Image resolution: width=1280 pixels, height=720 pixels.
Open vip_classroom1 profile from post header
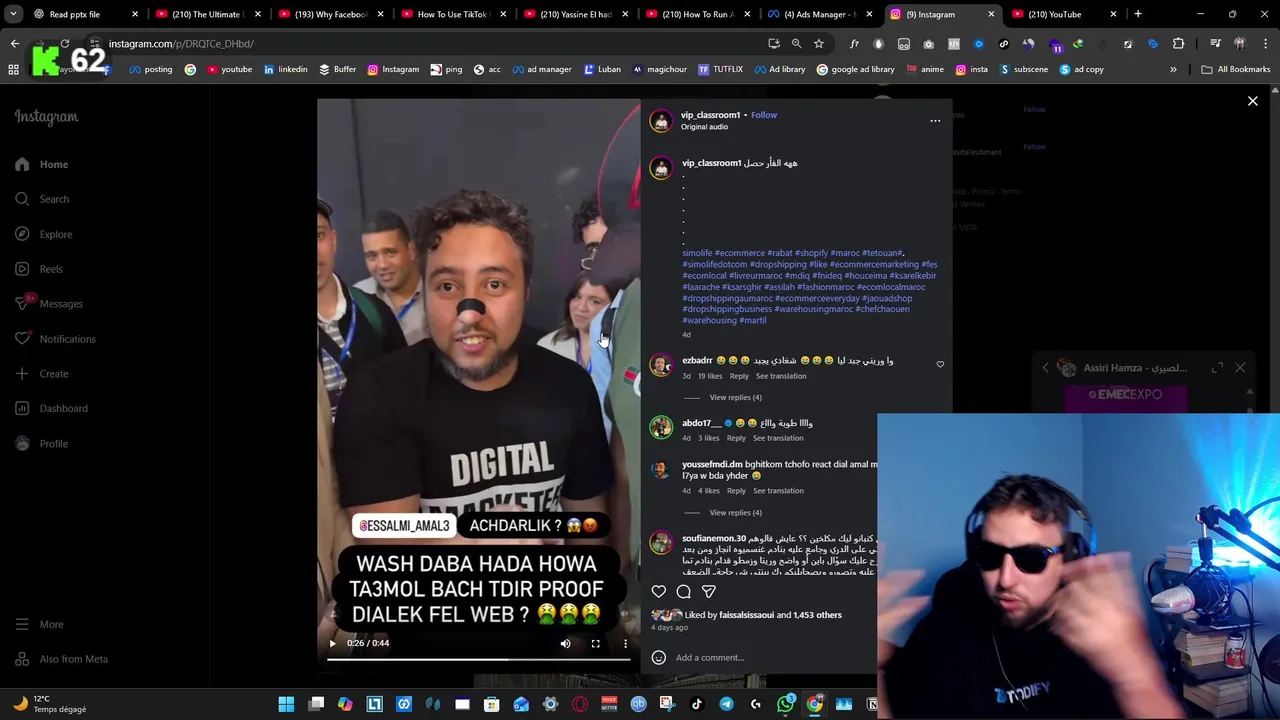tap(710, 115)
